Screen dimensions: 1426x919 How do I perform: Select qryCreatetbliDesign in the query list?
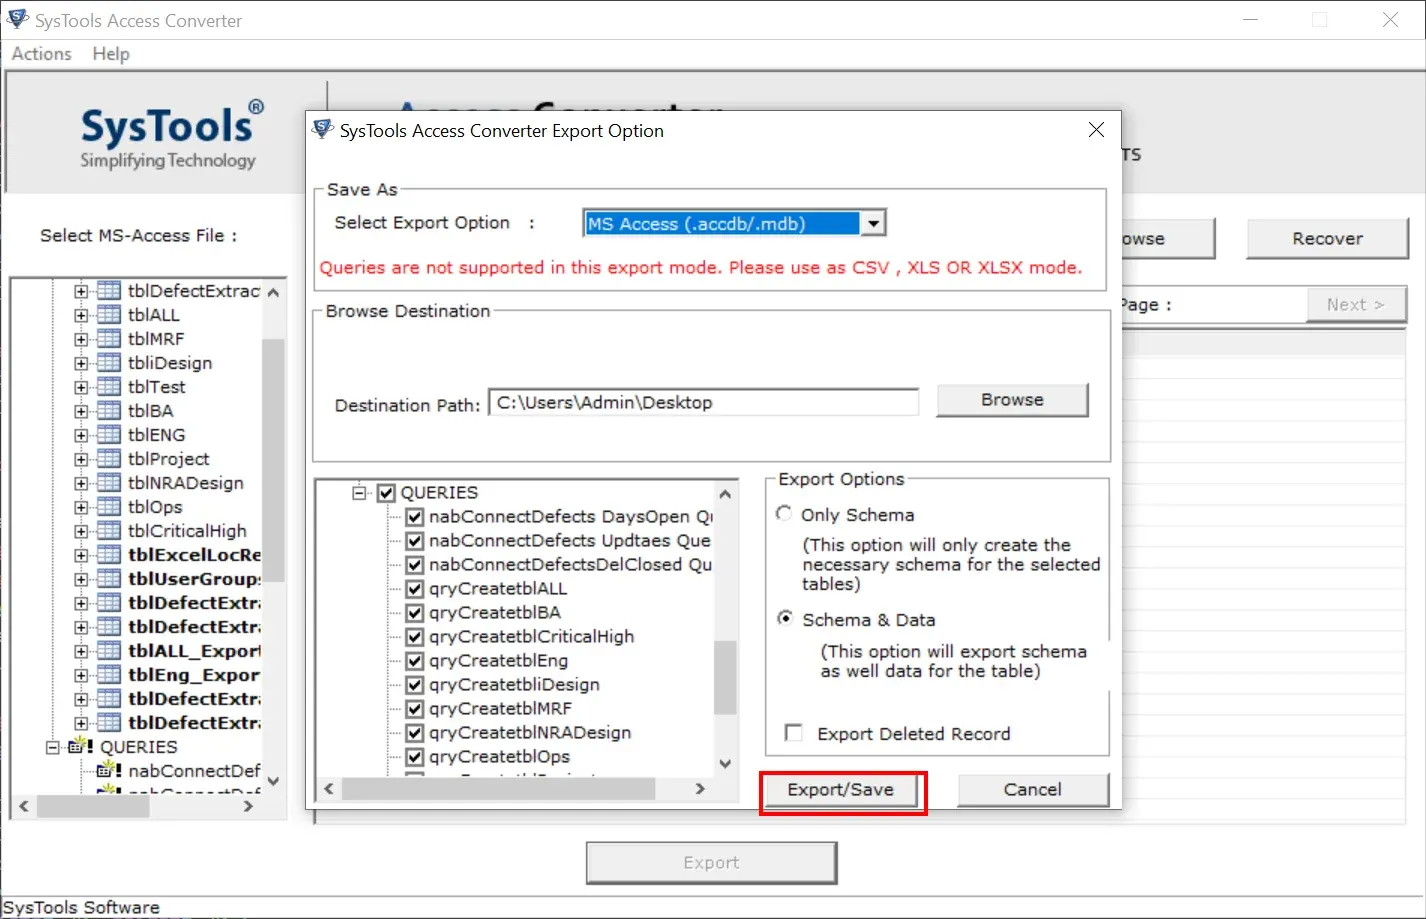tap(514, 685)
